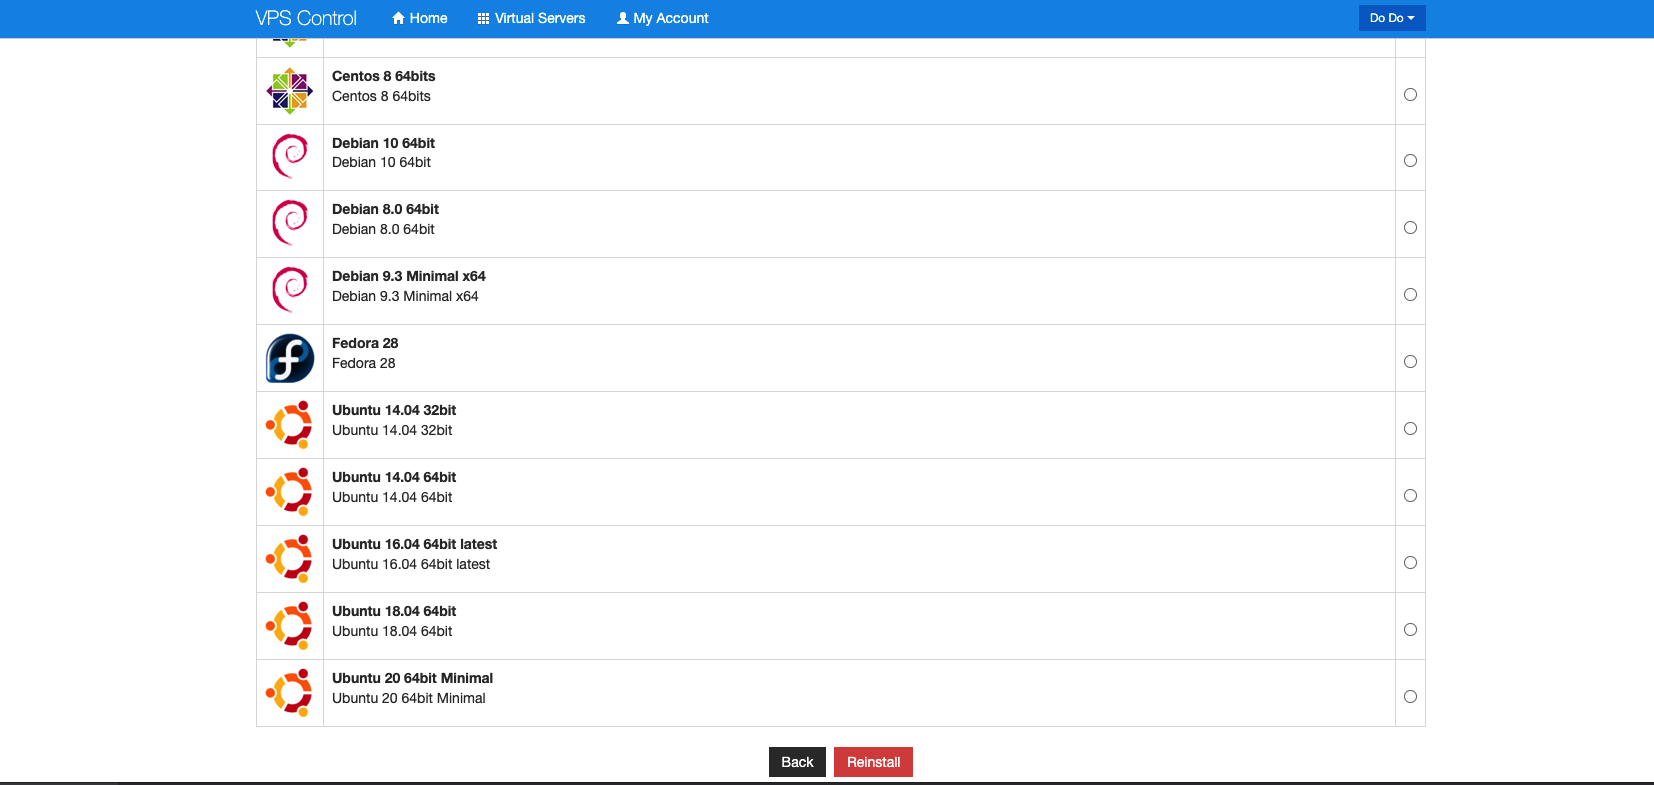The height and width of the screenshot is (785, 1654).
Task: Select Ubuntu 18.04 64bit radio button
Action: point(1410,629)
